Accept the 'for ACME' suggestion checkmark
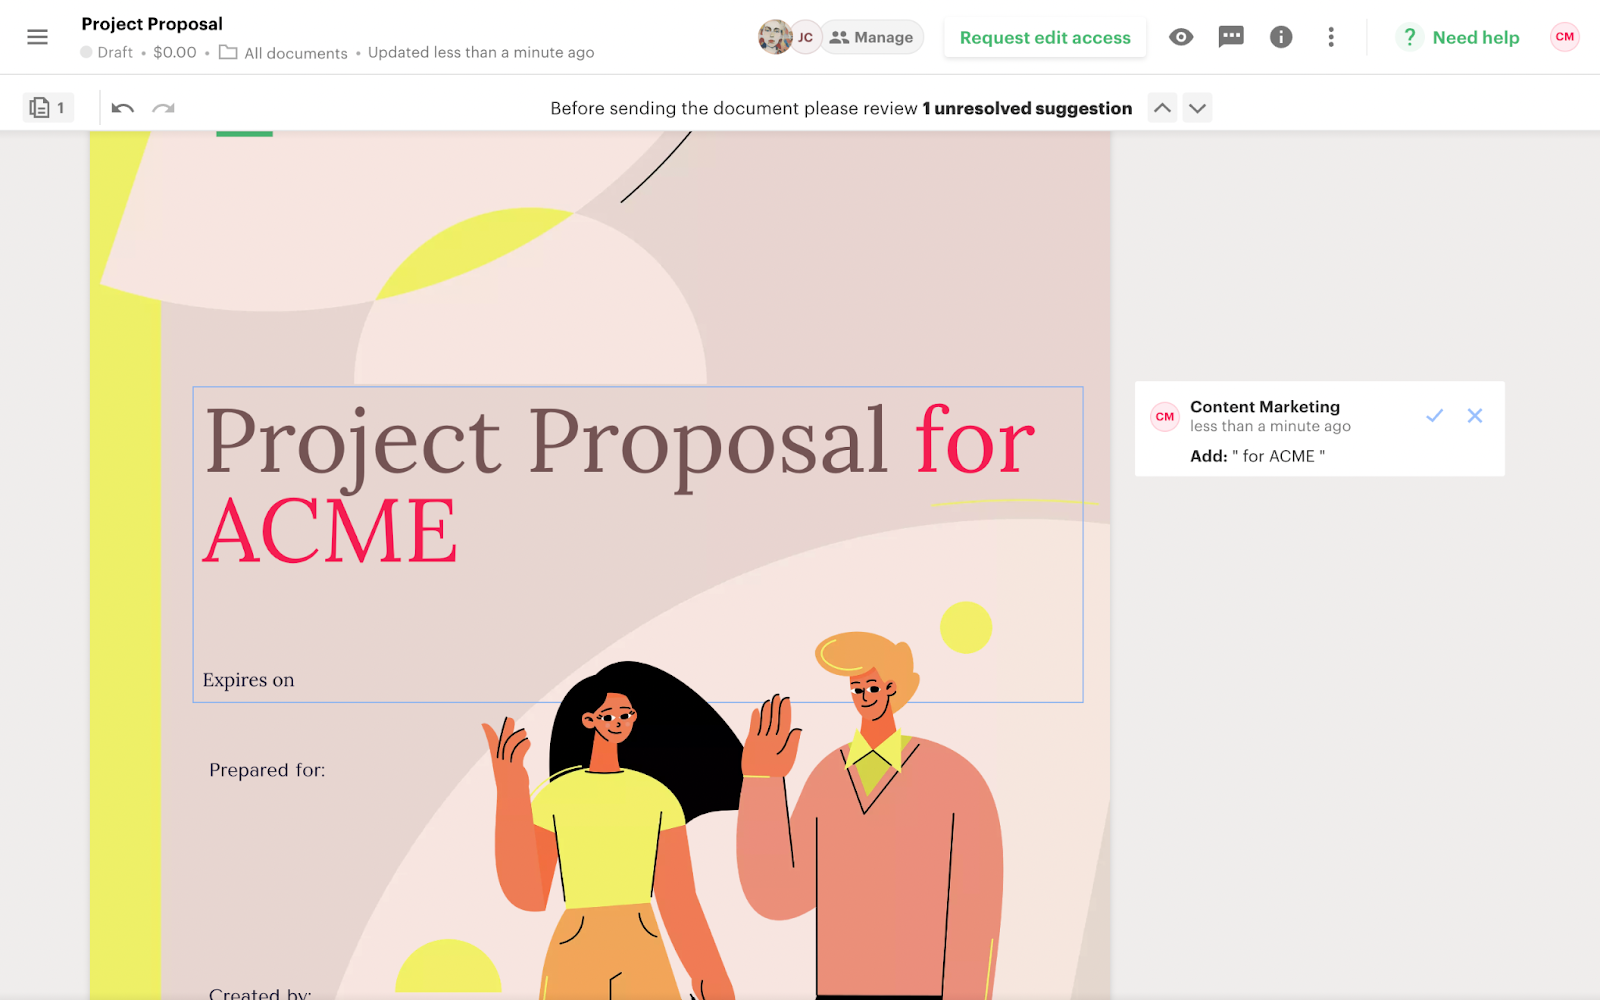 pos(1434,416)
